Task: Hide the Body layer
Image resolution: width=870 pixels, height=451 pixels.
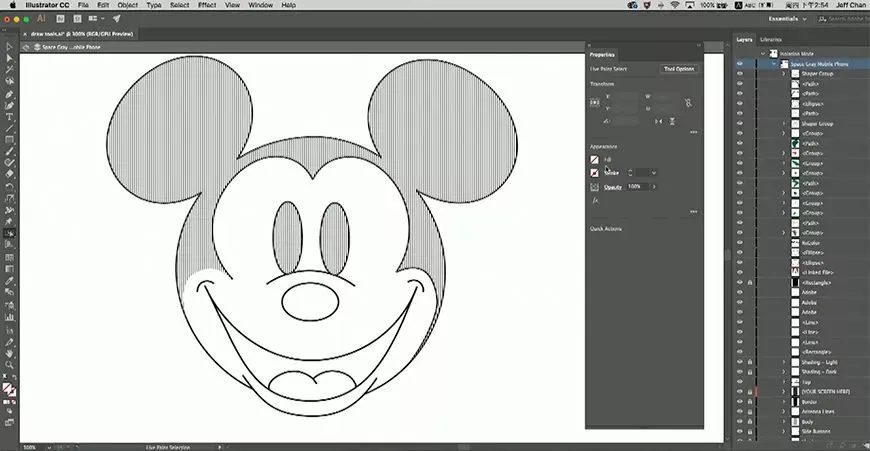Action: (x=740, y=422)
